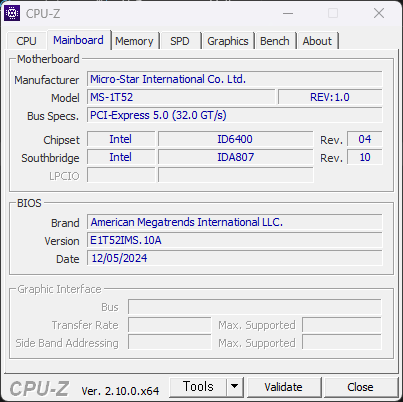This screenshot has height=402, width=403.
Task: Click the empty Side Band Addressing field
Action: click(x=170, y=343)
